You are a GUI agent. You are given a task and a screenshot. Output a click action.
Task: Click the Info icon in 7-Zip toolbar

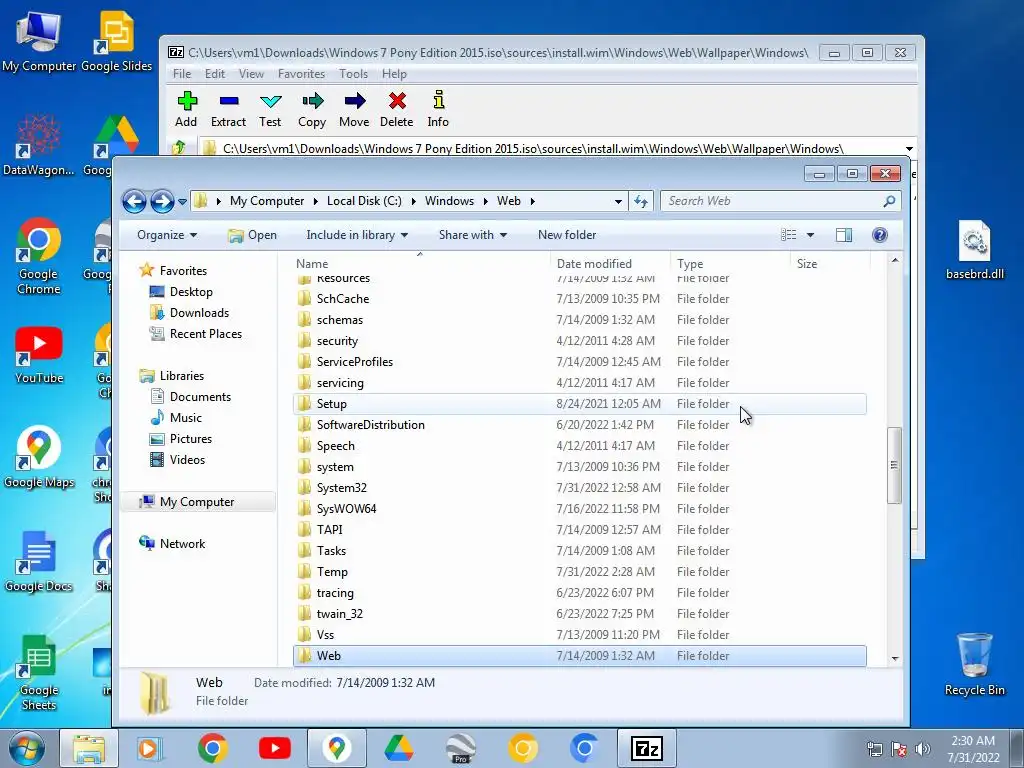point(438,109)
